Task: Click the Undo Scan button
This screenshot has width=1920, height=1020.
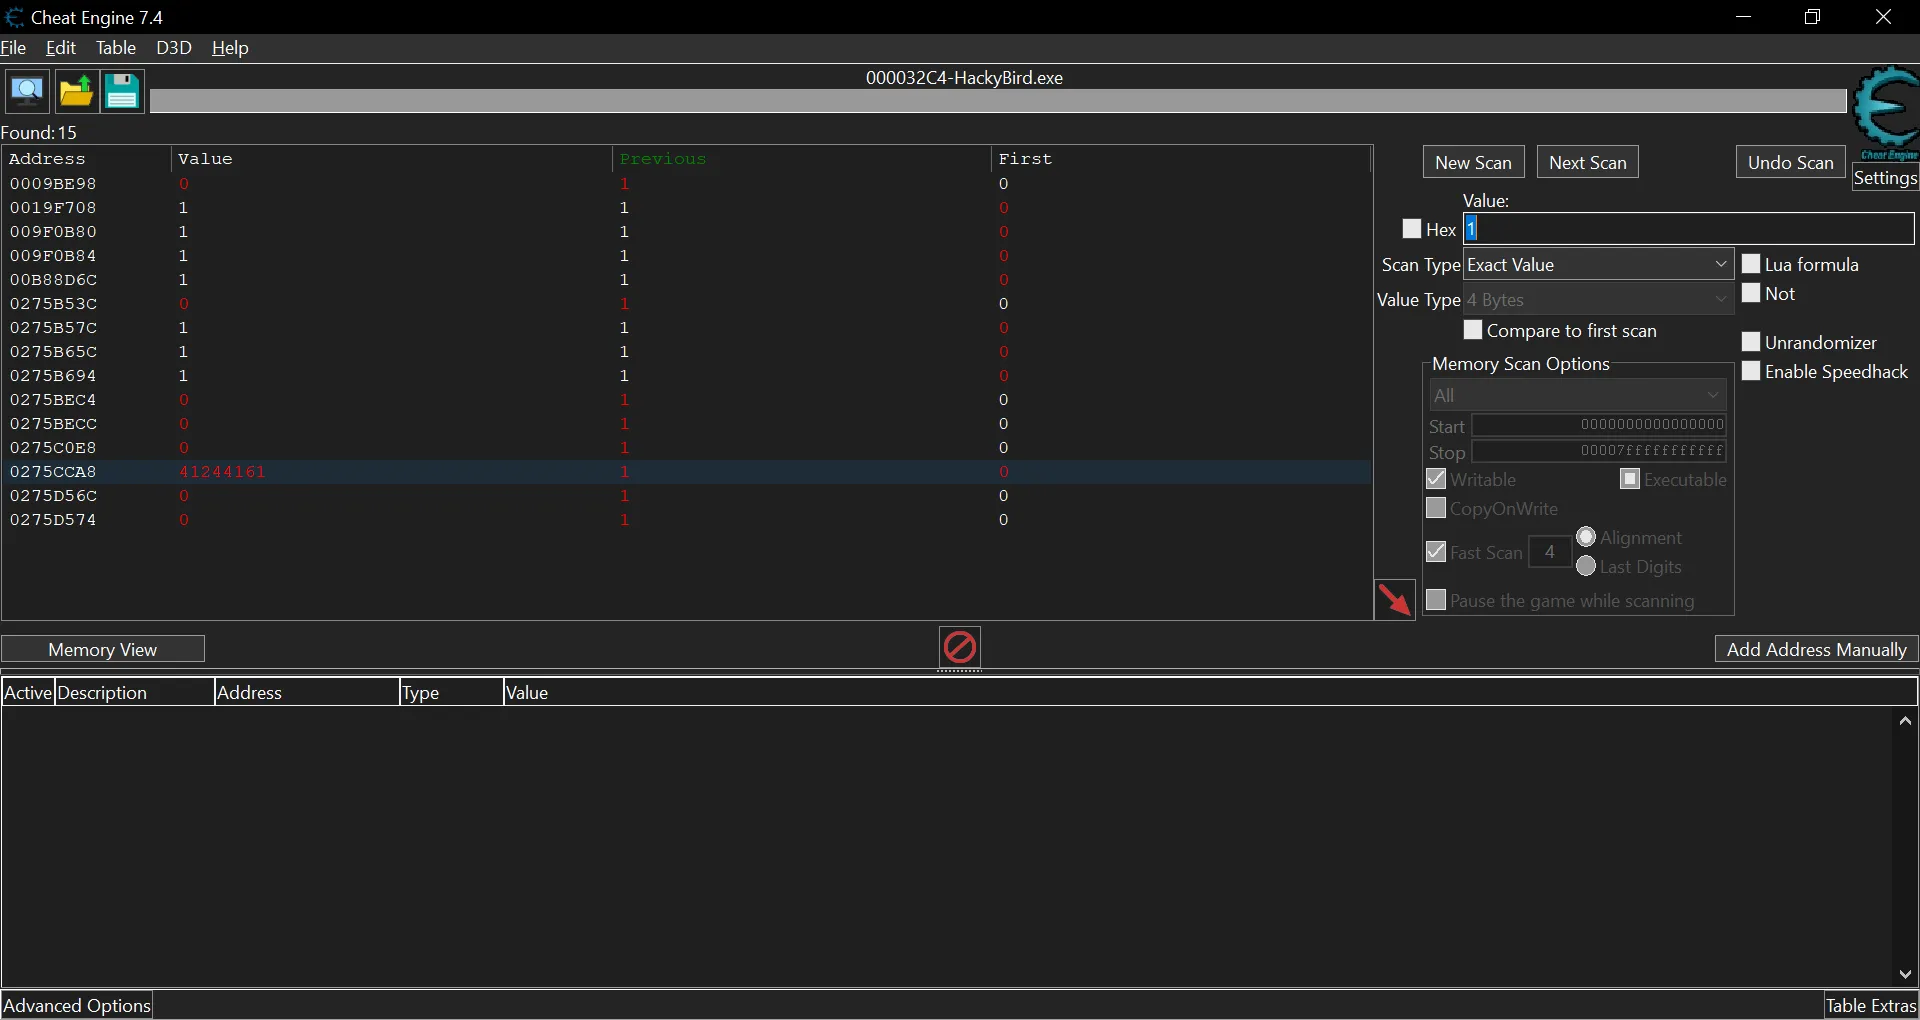Action: click(x=1790, y=162)
